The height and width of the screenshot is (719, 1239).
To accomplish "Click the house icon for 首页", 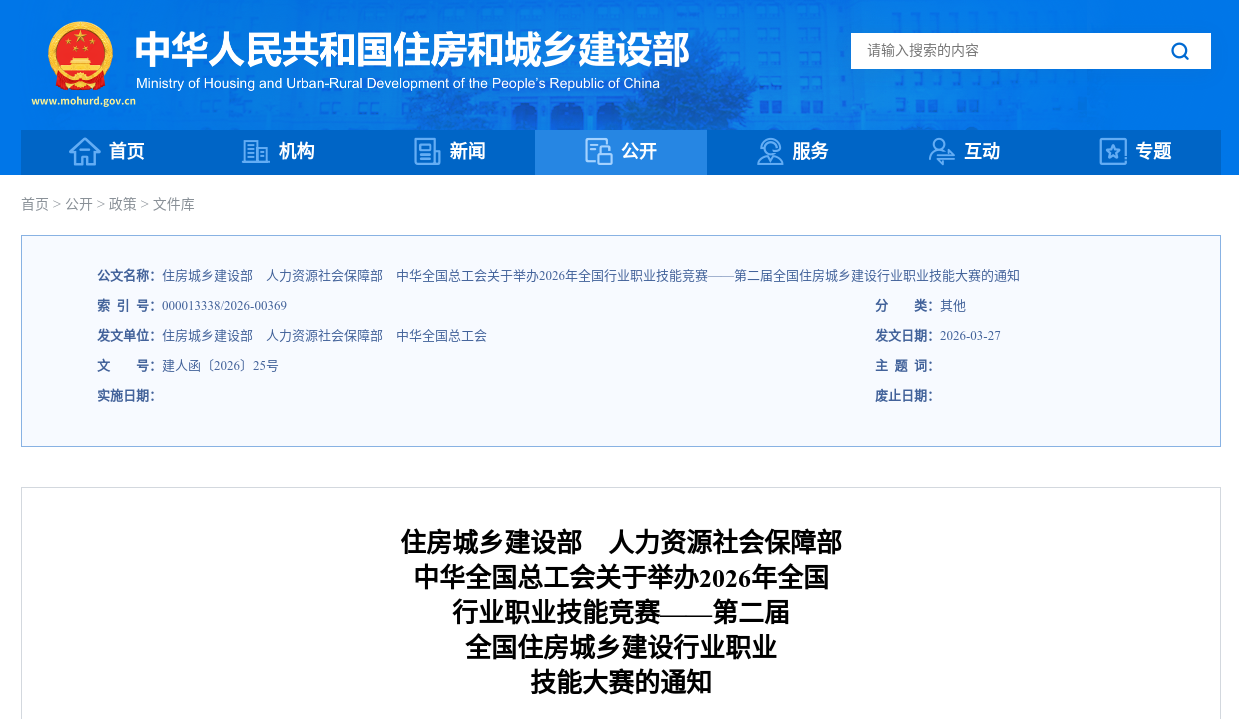I will (x=85, y=152).
